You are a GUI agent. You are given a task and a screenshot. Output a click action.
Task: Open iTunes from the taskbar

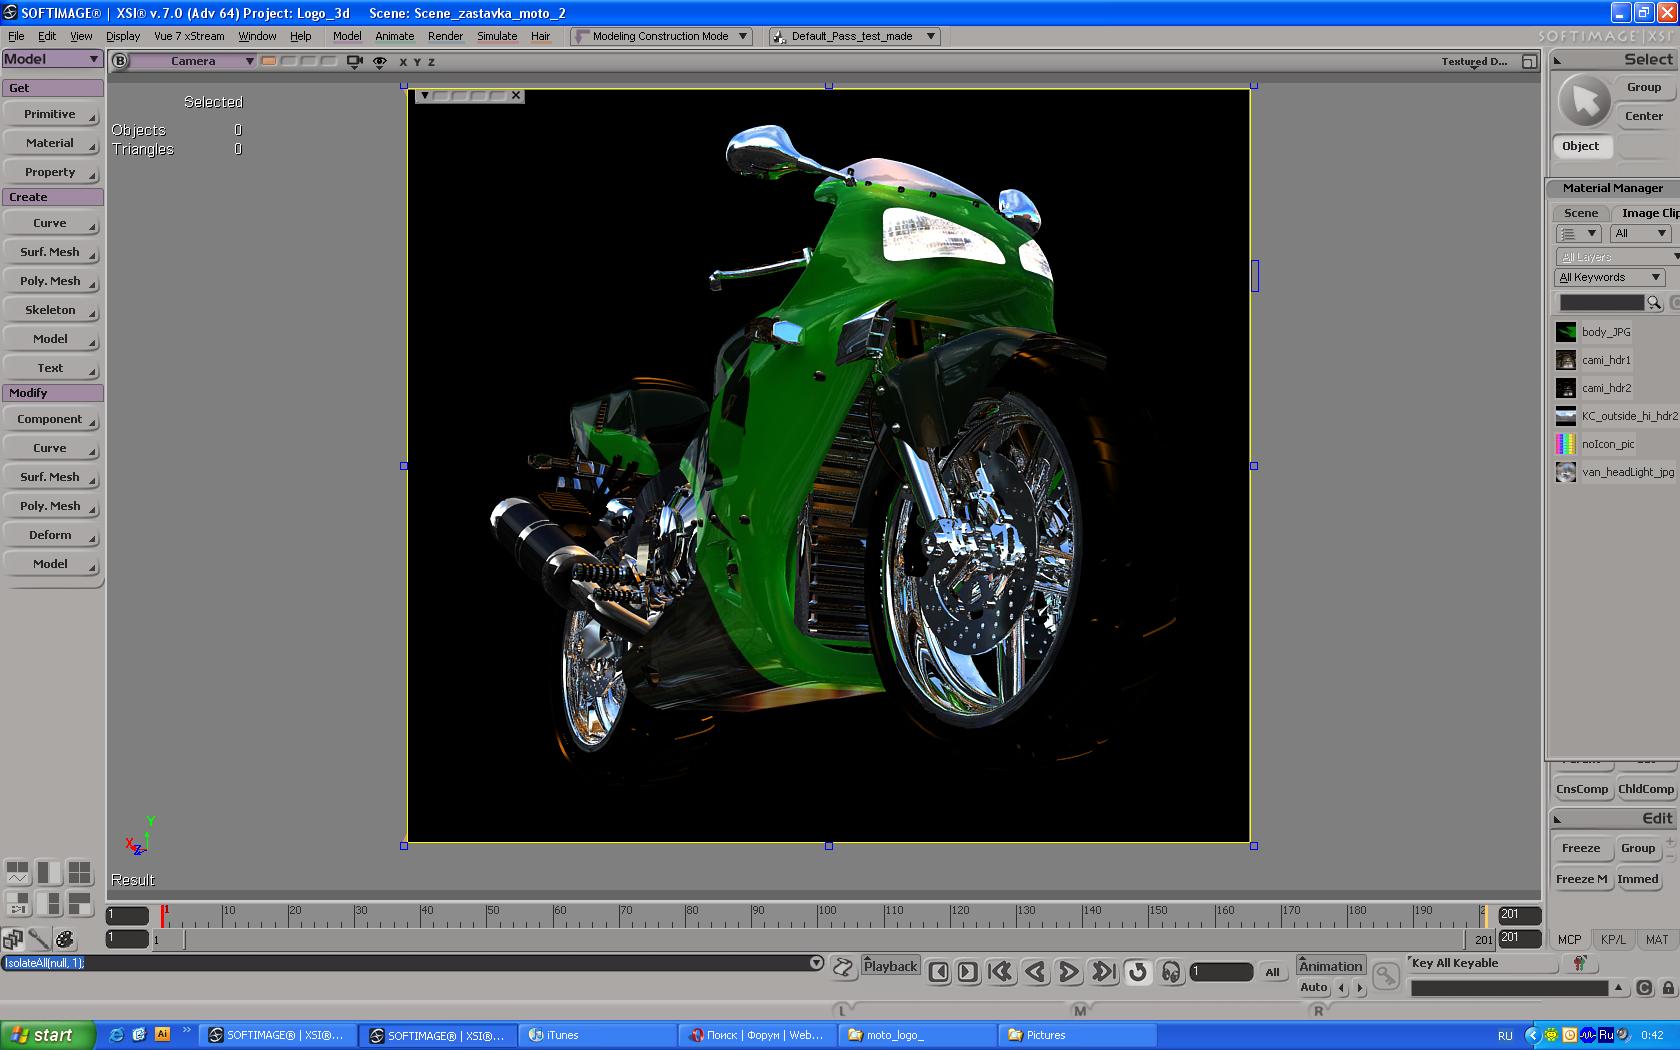598,1035
